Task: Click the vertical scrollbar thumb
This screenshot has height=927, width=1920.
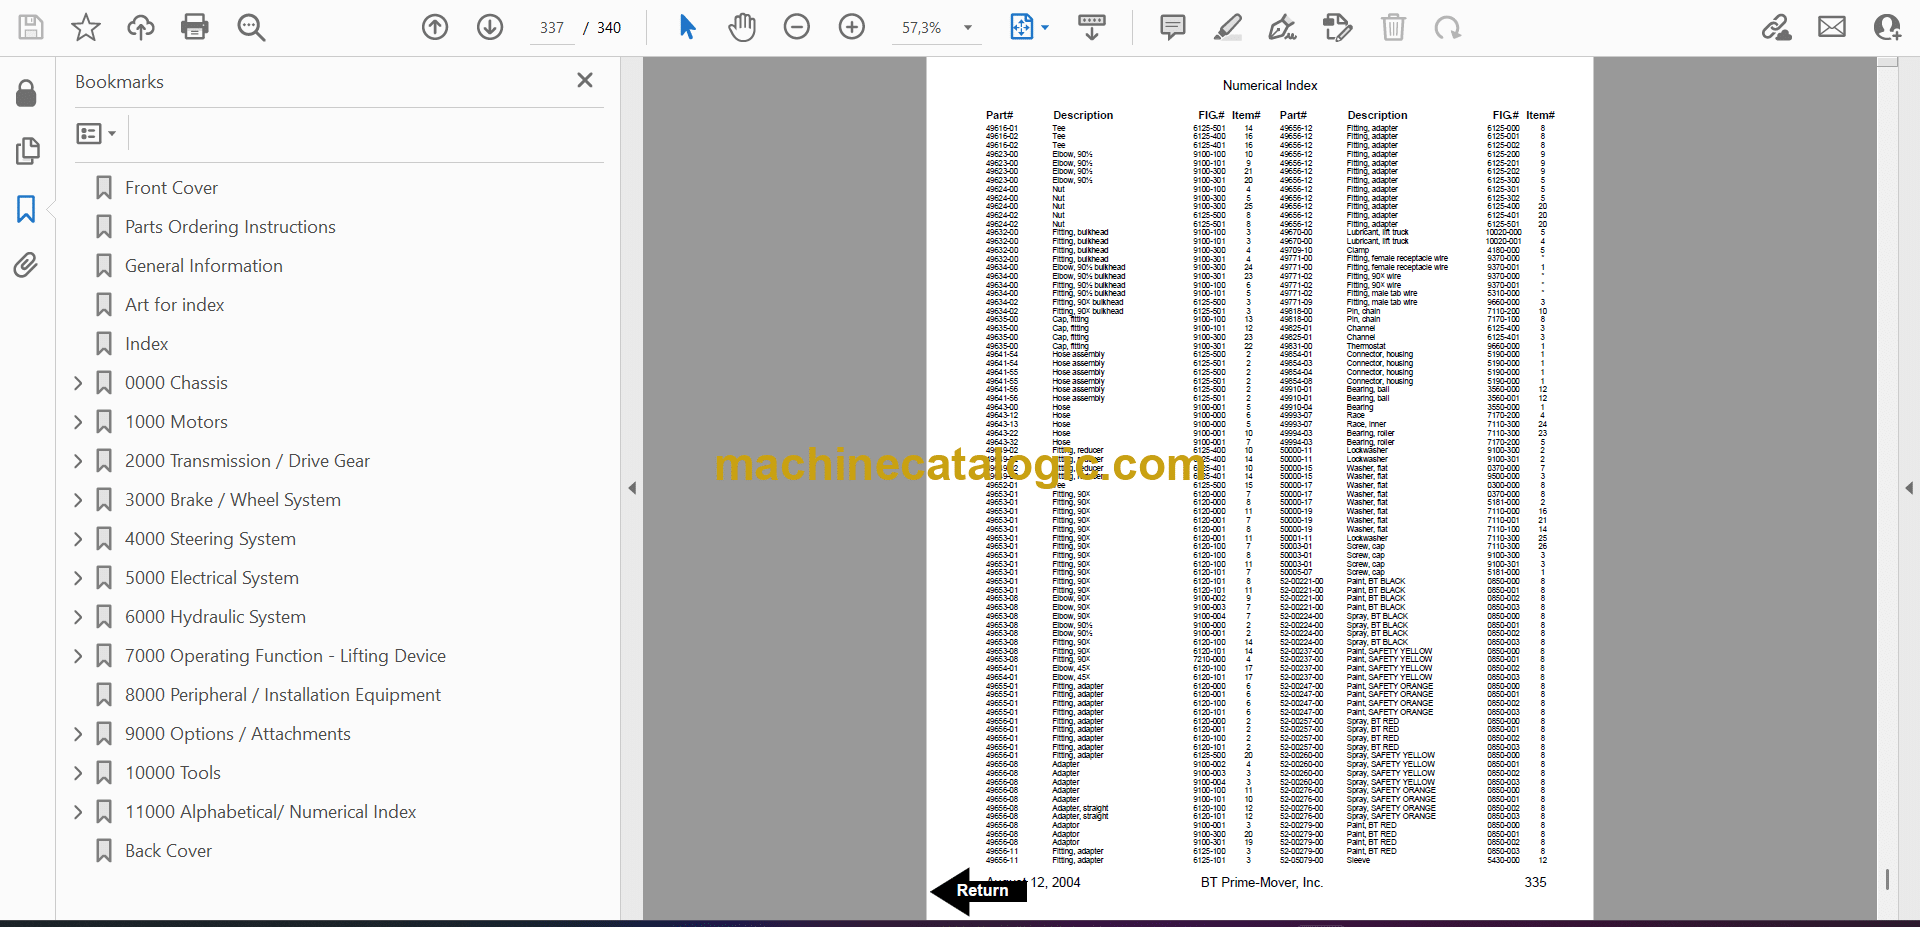Action: [1887, 879]
